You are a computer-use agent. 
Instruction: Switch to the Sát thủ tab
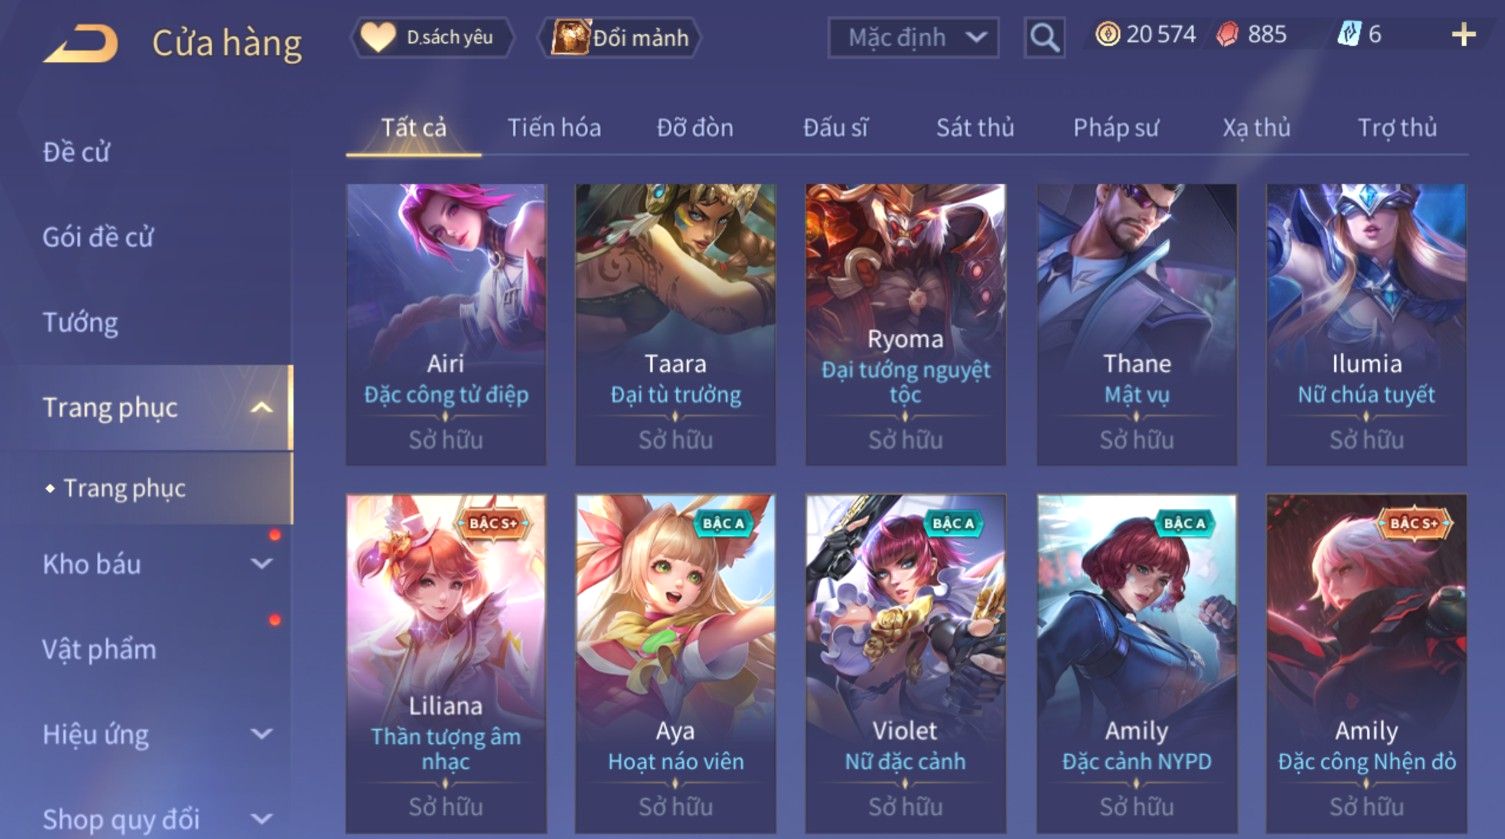(975, 128)
